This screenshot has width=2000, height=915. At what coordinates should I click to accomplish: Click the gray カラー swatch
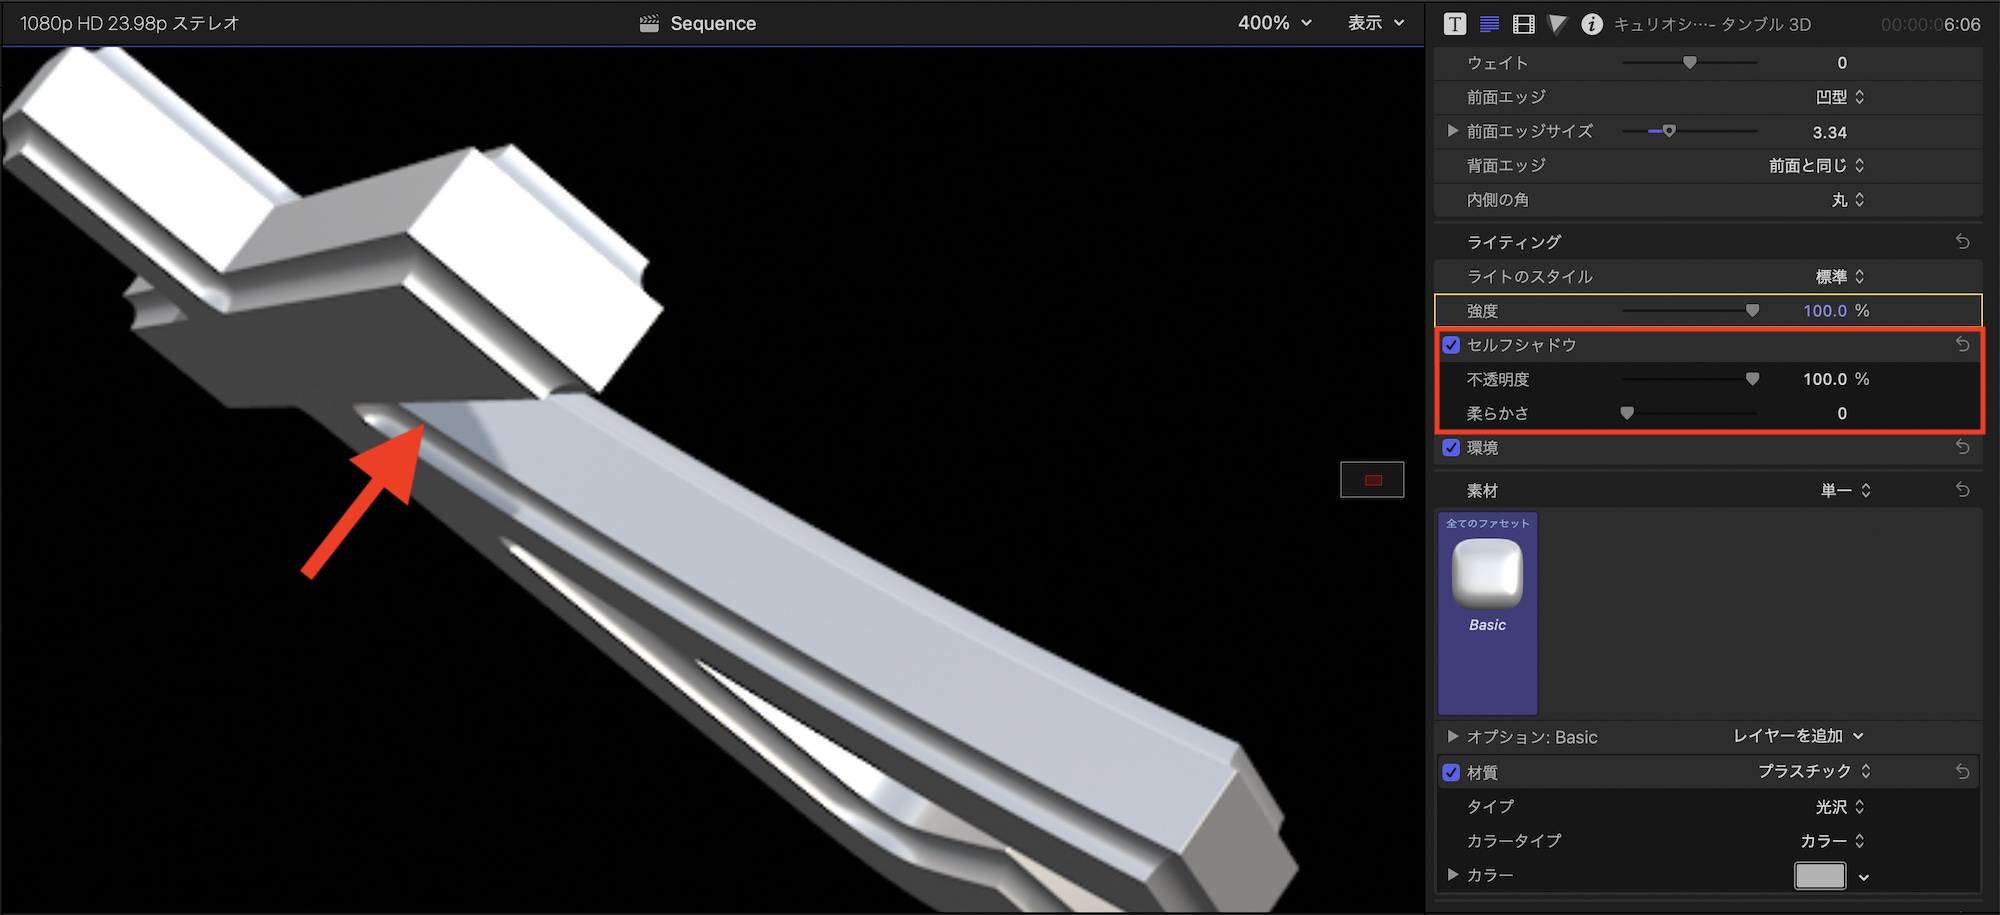point(1819,876)
